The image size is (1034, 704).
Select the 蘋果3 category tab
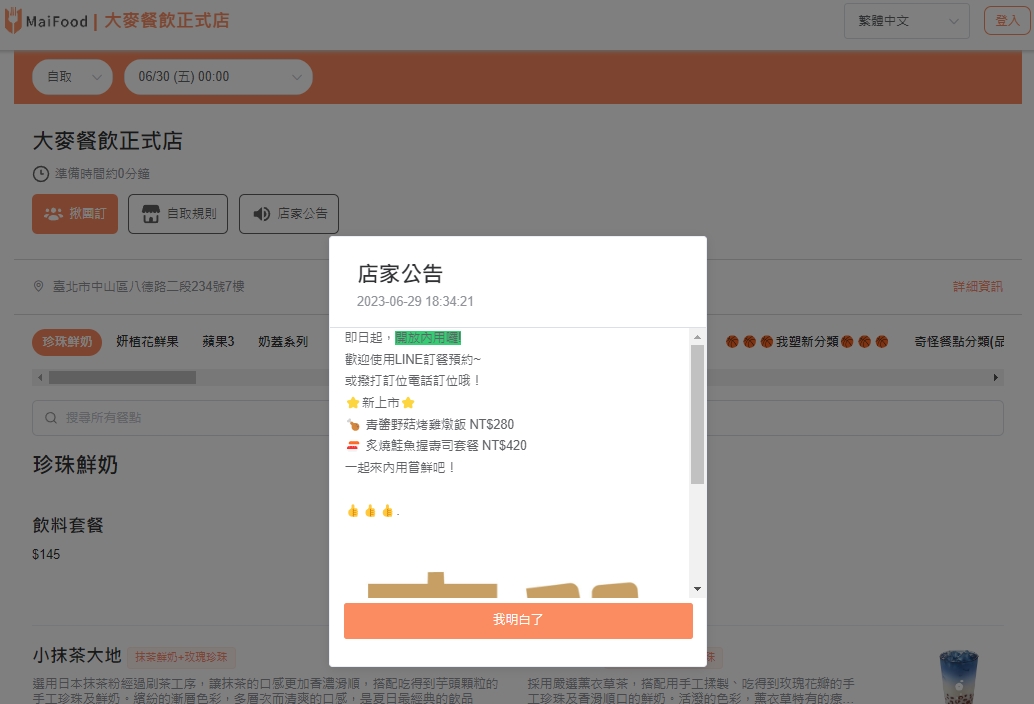pos(218,342)
